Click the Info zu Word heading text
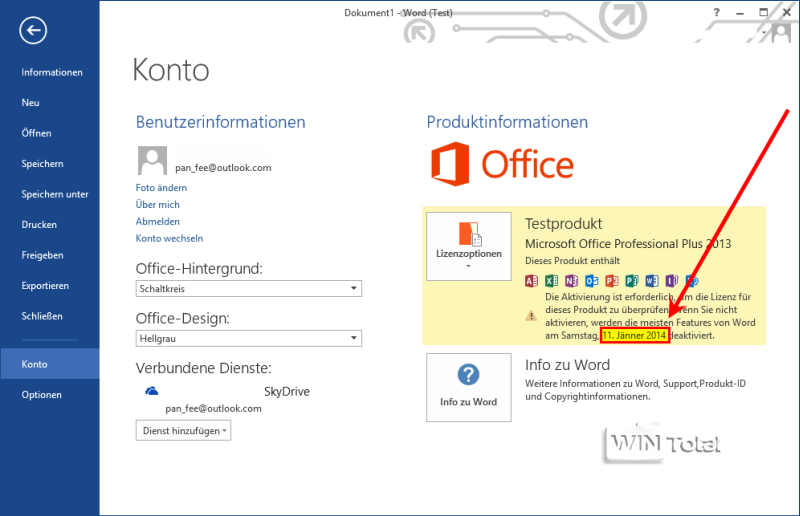The height and width of the screenshot is (516, 800). click(x=567, y=365)
